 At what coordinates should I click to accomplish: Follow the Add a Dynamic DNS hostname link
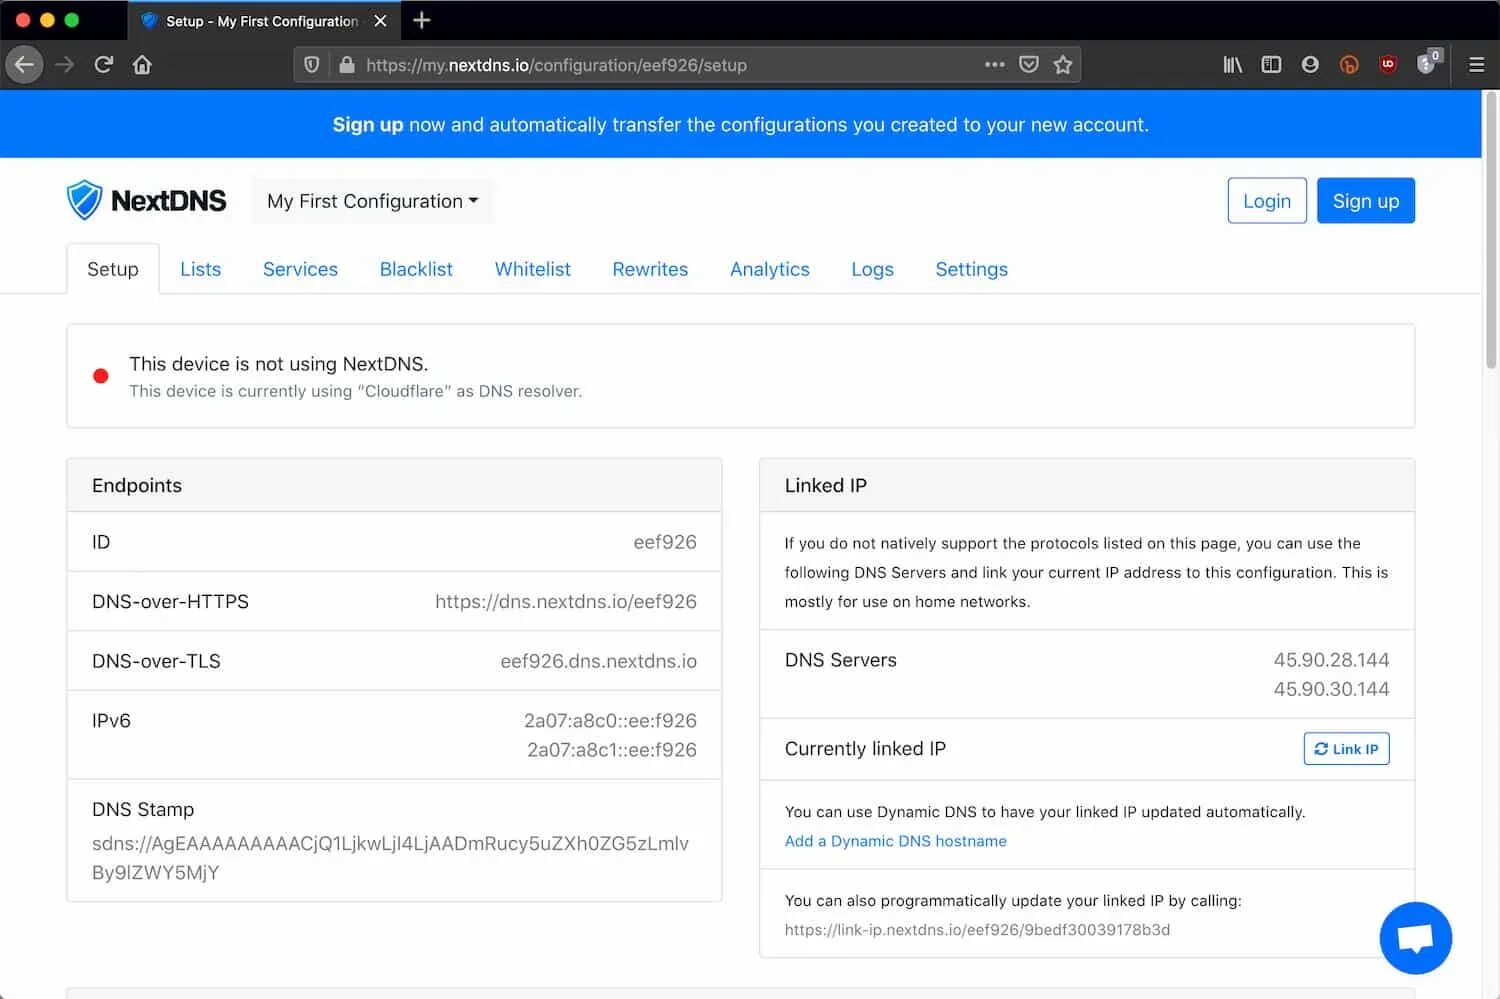(x=895, y=841)
